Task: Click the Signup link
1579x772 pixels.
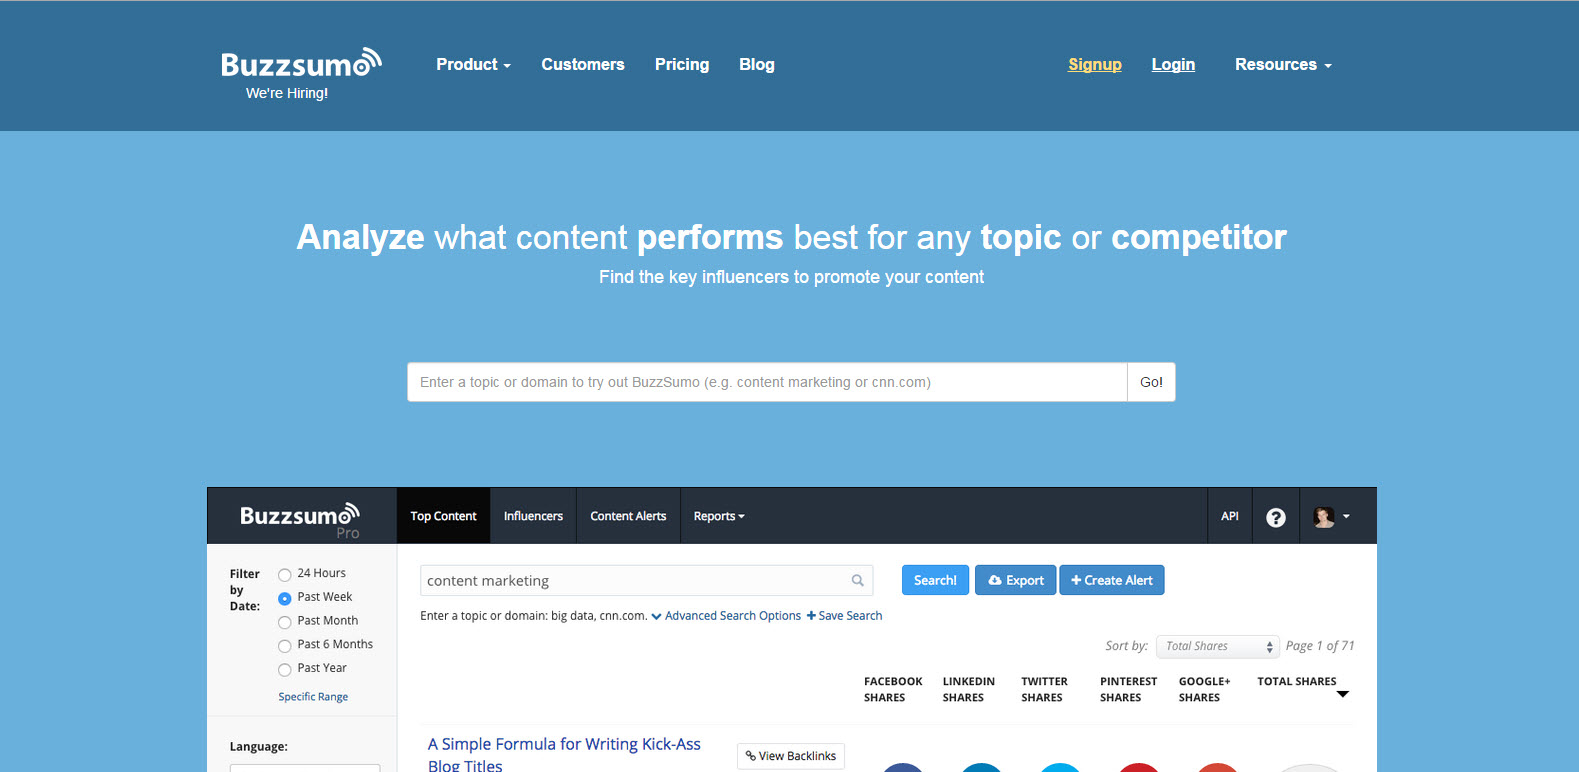Action: pos(1095,64)
